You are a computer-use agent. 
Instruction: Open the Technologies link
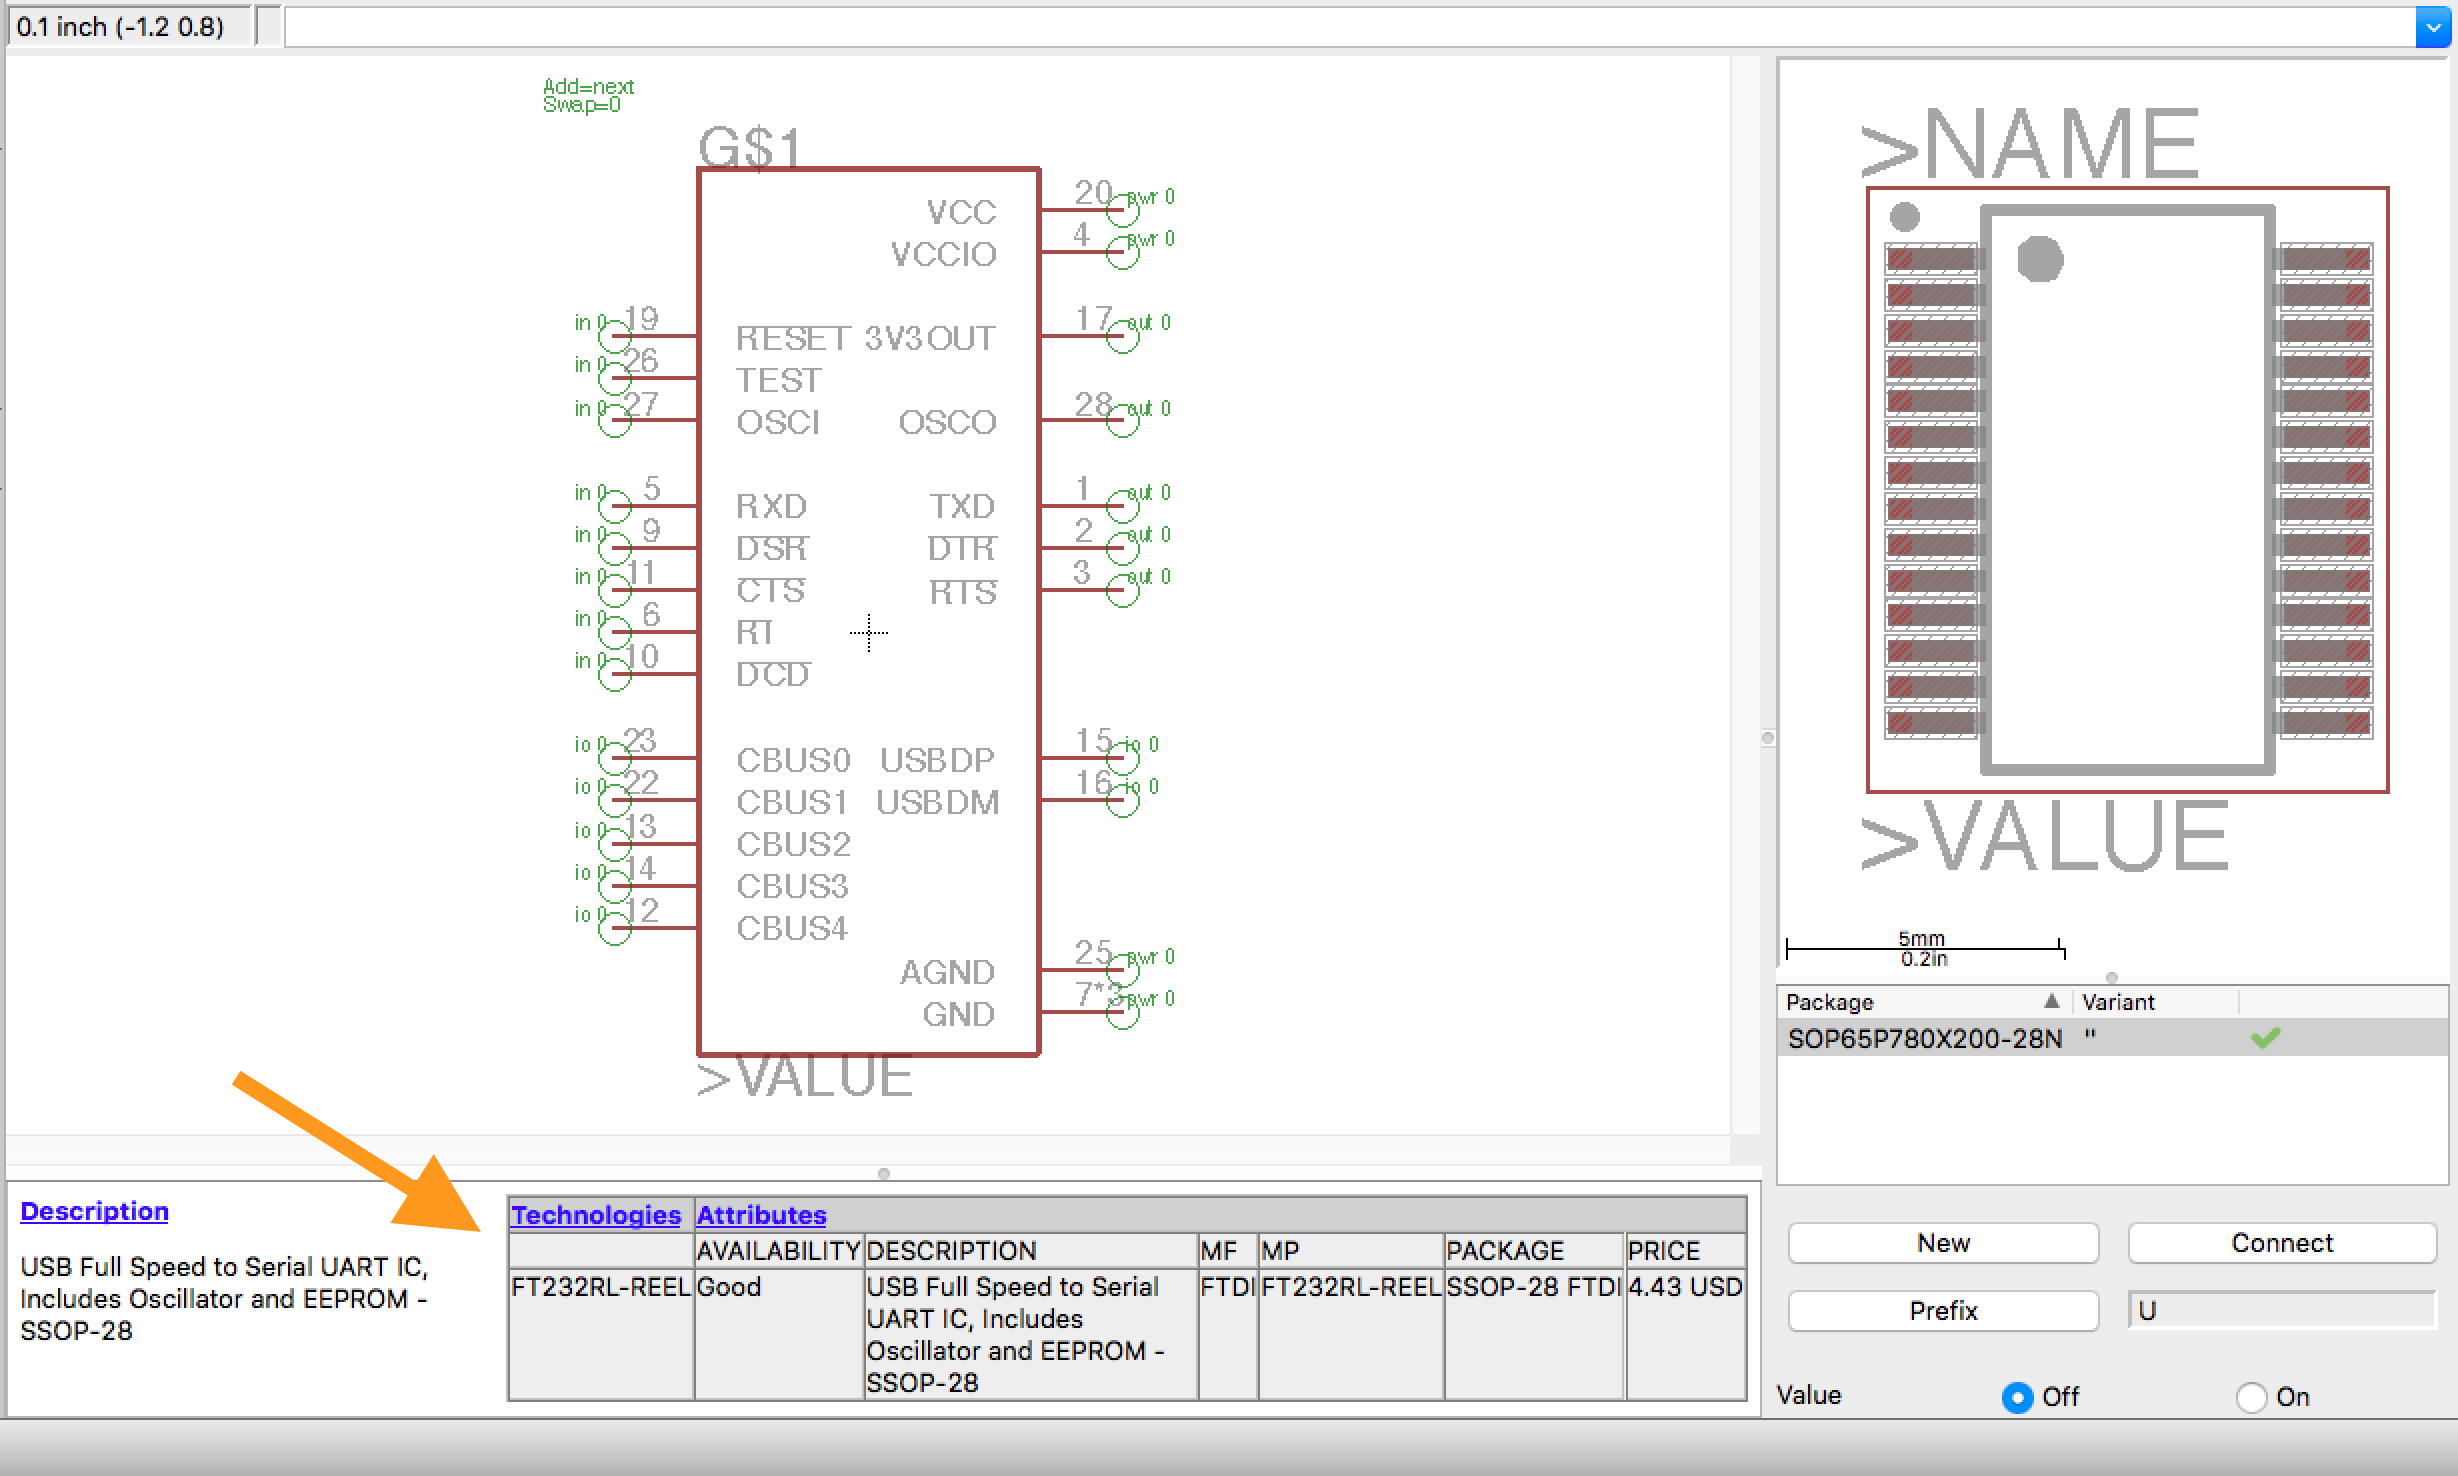click(596, 1215)
